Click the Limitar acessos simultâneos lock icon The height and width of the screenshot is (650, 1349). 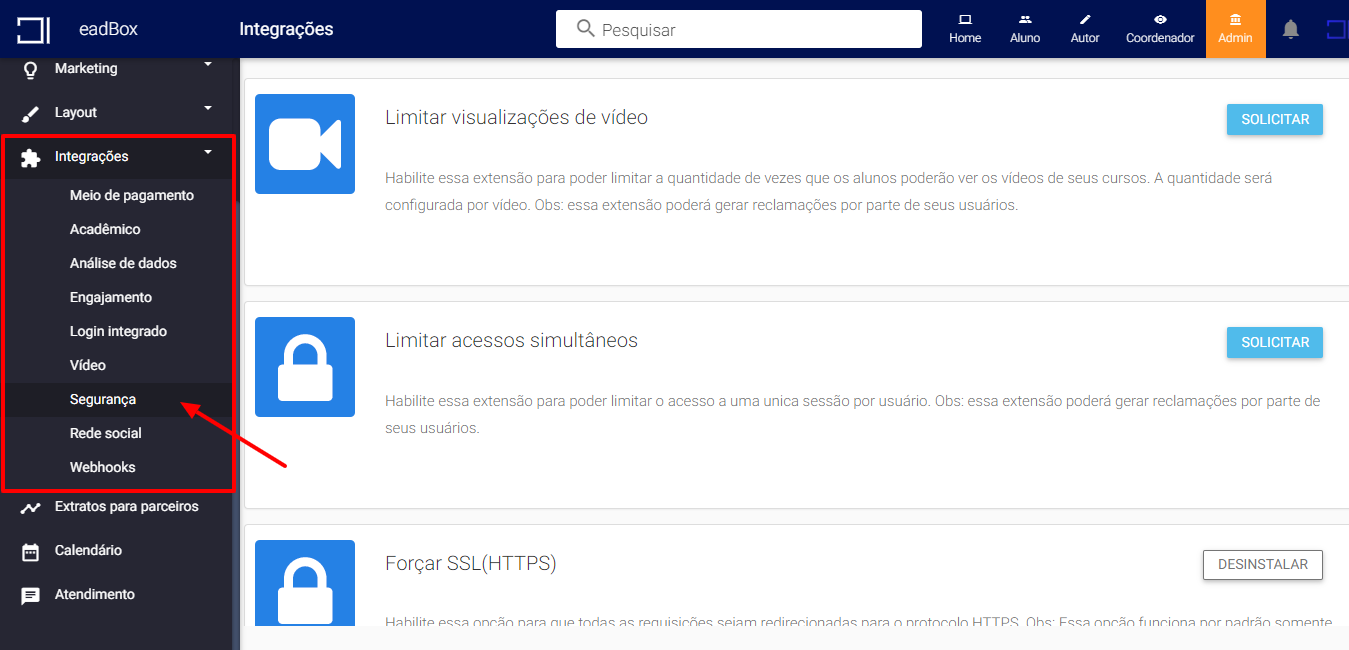point(305,367)
